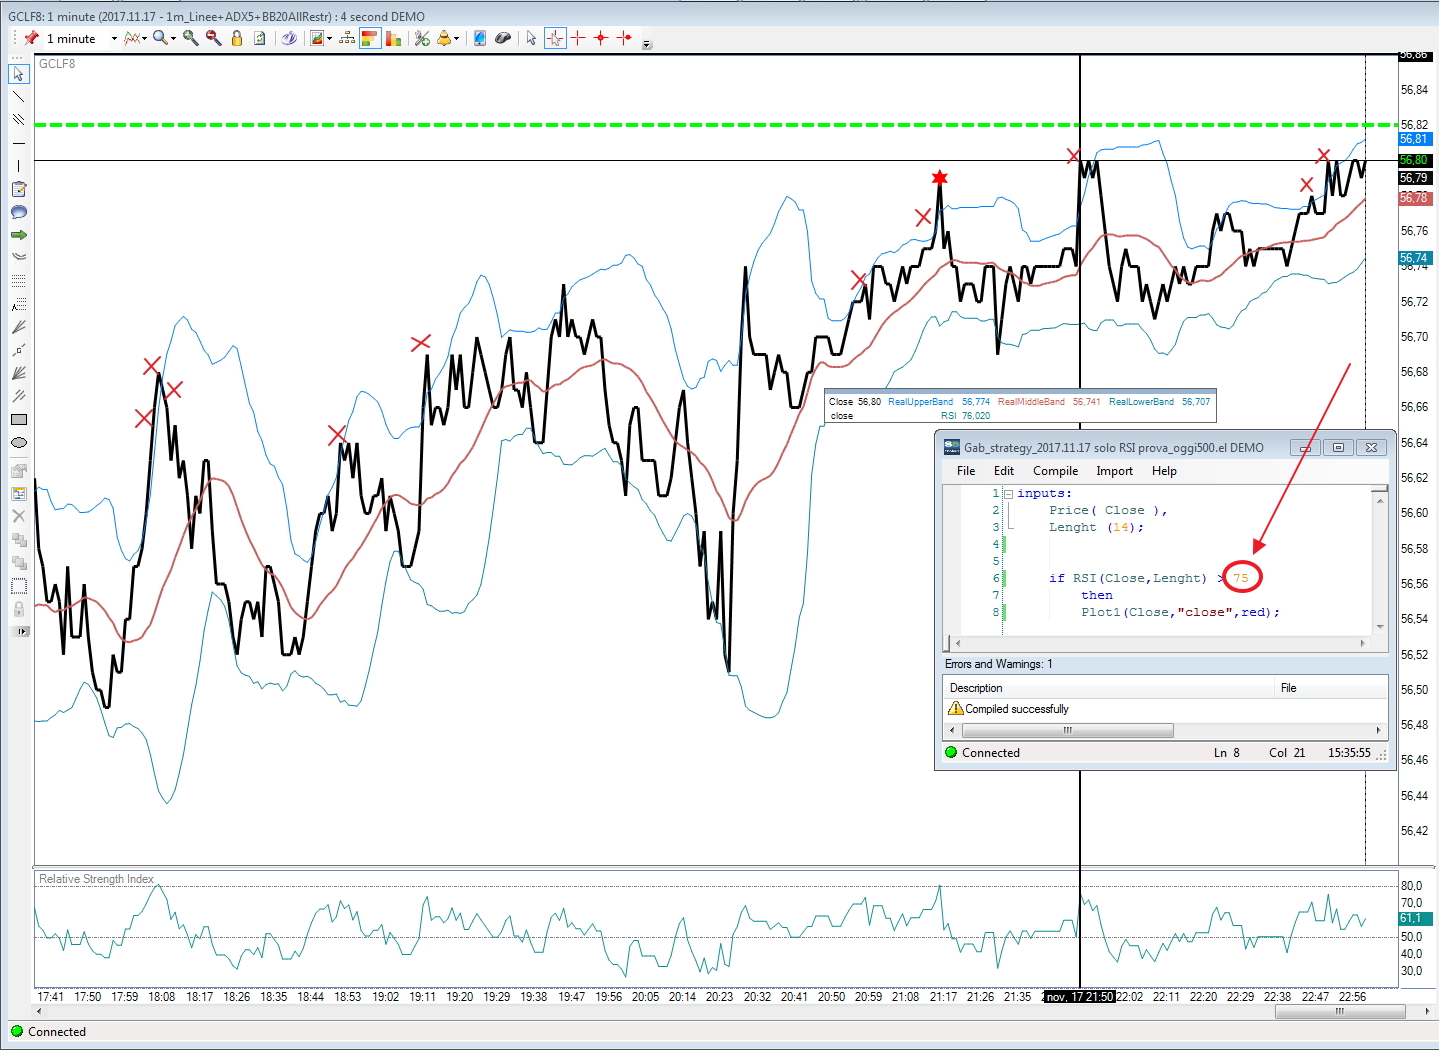Open the File menu in editor window
This screenshot has height=1050, width=1439.
point(966,471)
